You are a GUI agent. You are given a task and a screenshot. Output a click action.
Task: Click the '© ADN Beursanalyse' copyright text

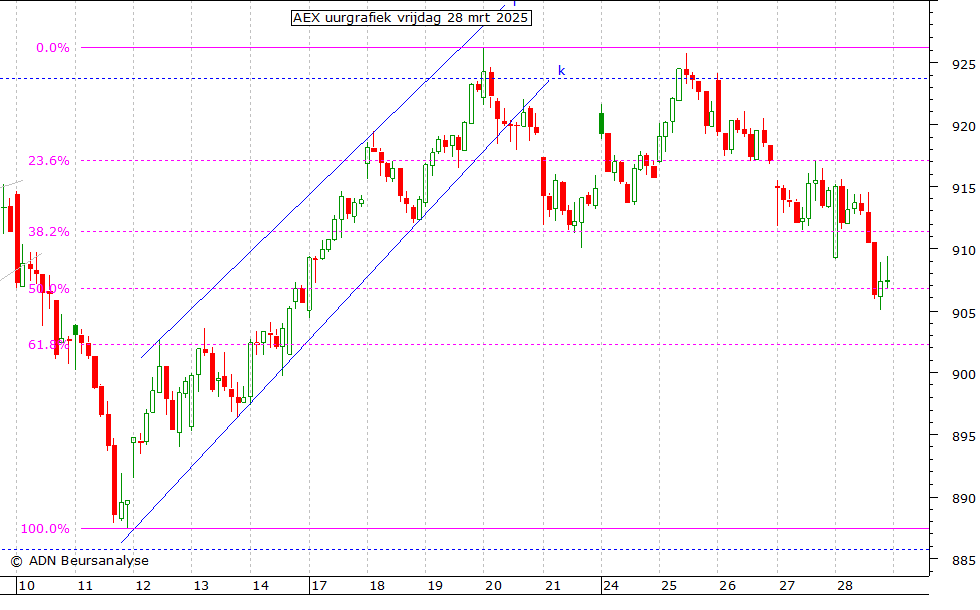(x=79, y=561)
